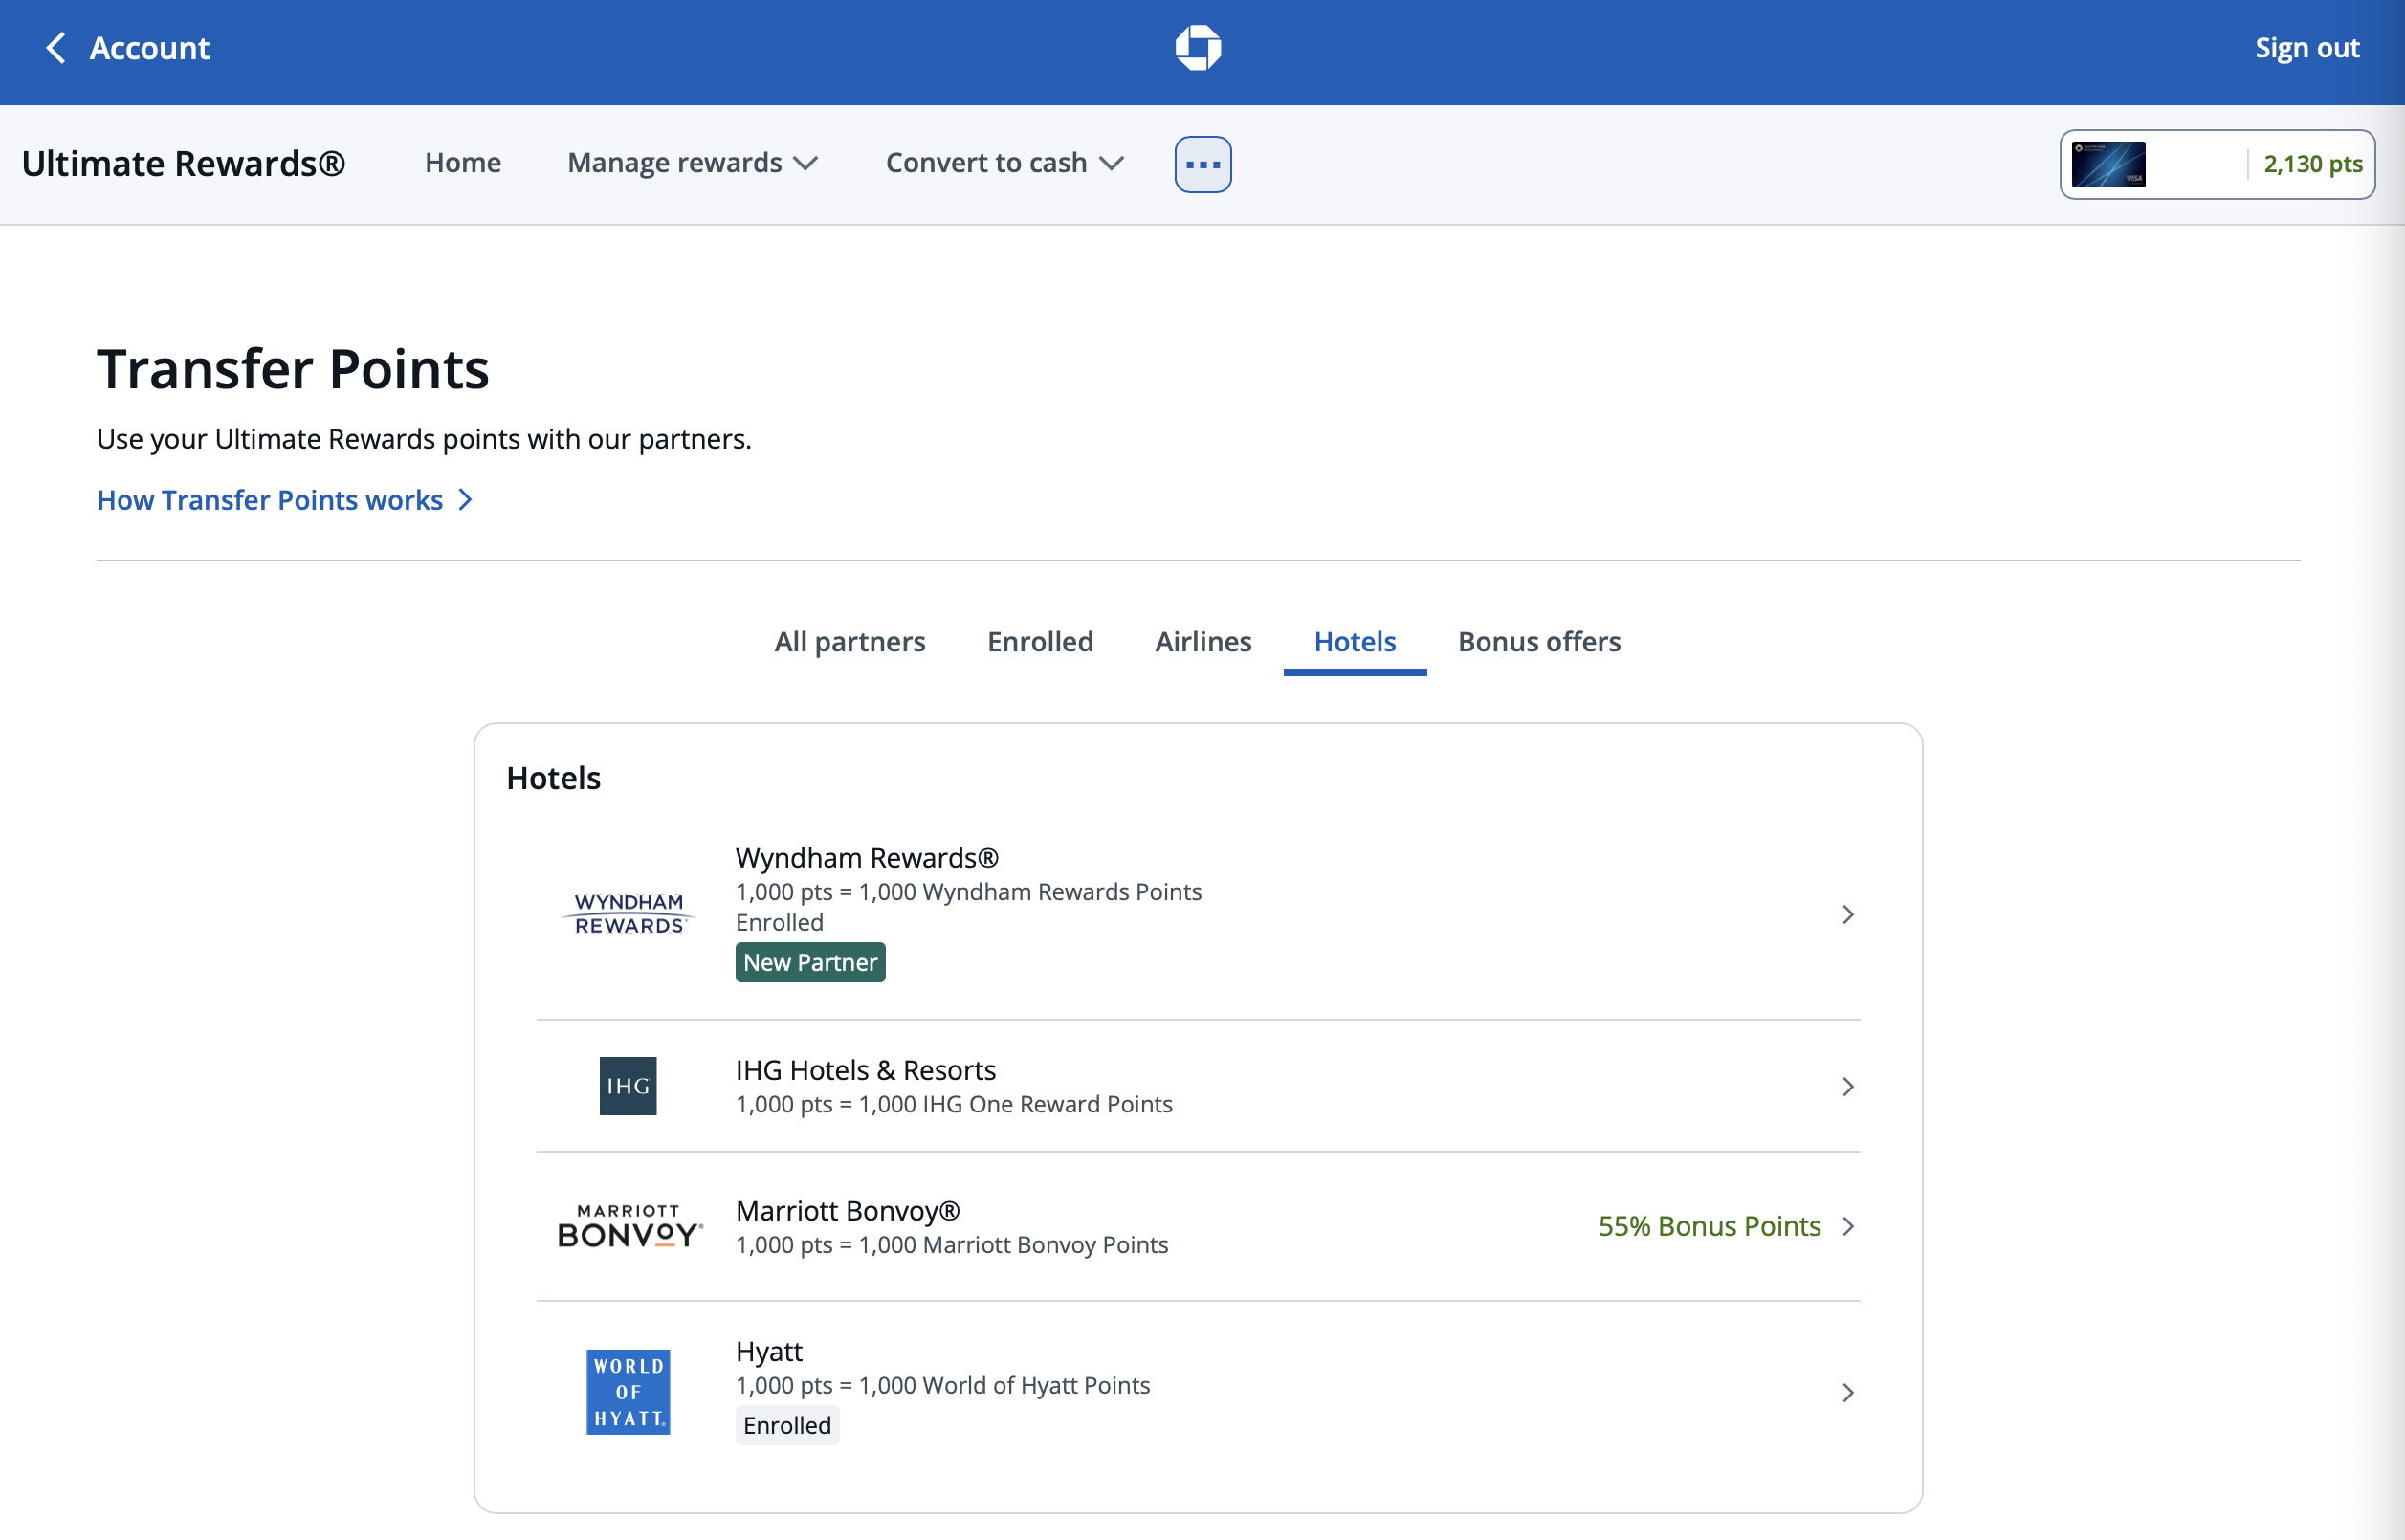Click the Marriott Bonvoy® partner name

(848, 1211)
